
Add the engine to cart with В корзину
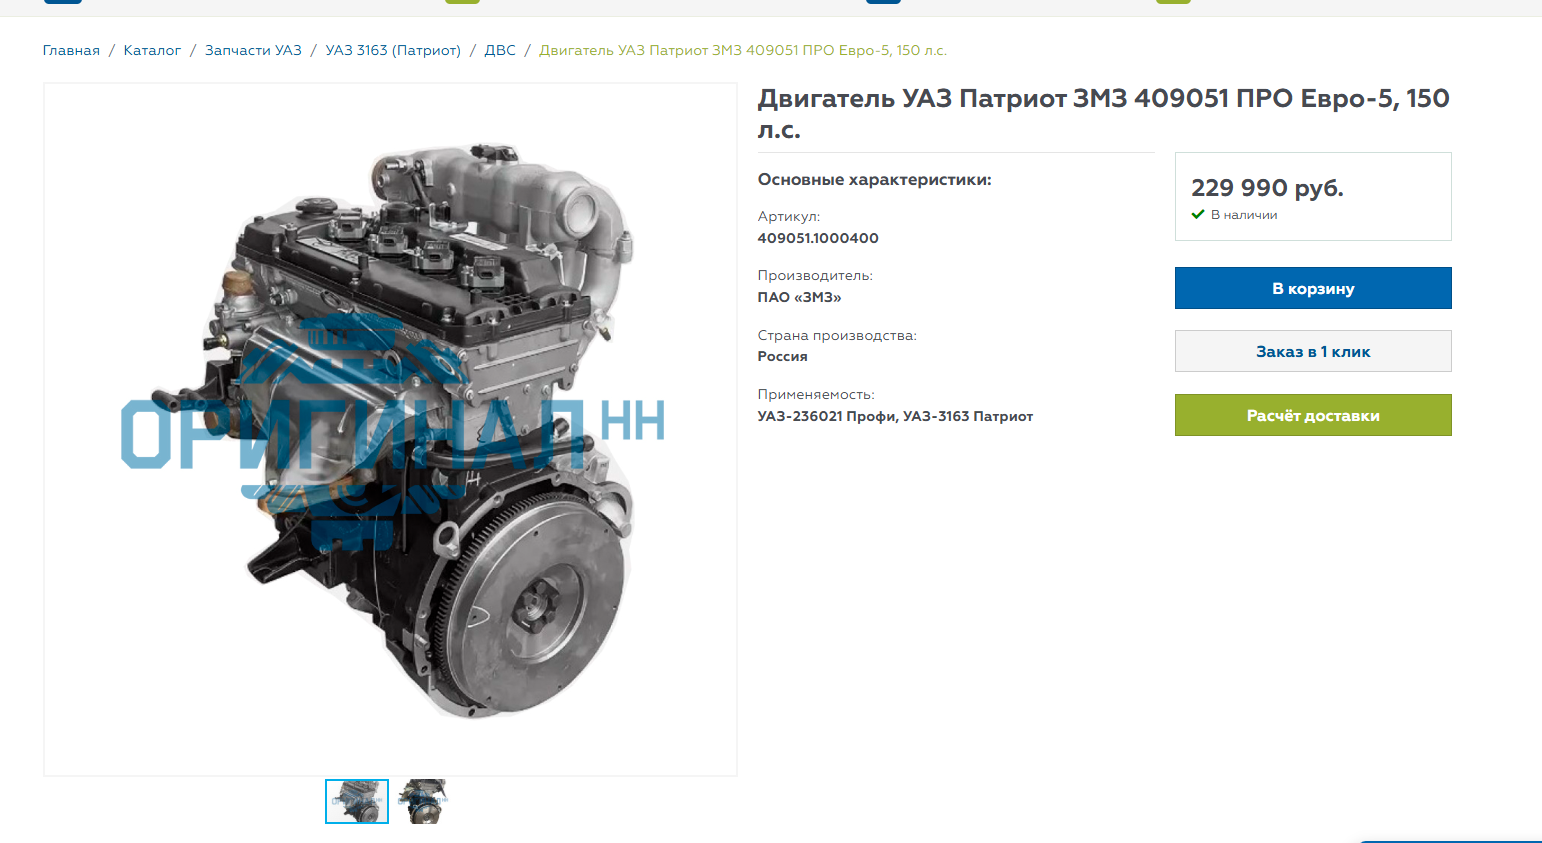coord(1313,288)
